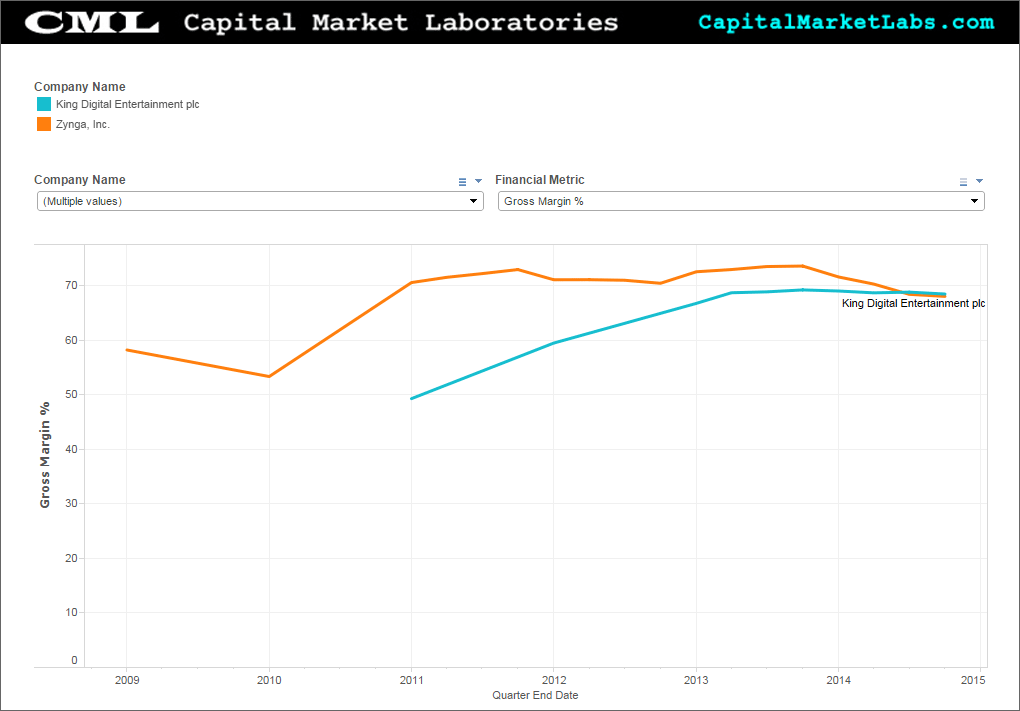Click the 10 y-axis tick label
The image size is (1020, 711).
[71, 612]
